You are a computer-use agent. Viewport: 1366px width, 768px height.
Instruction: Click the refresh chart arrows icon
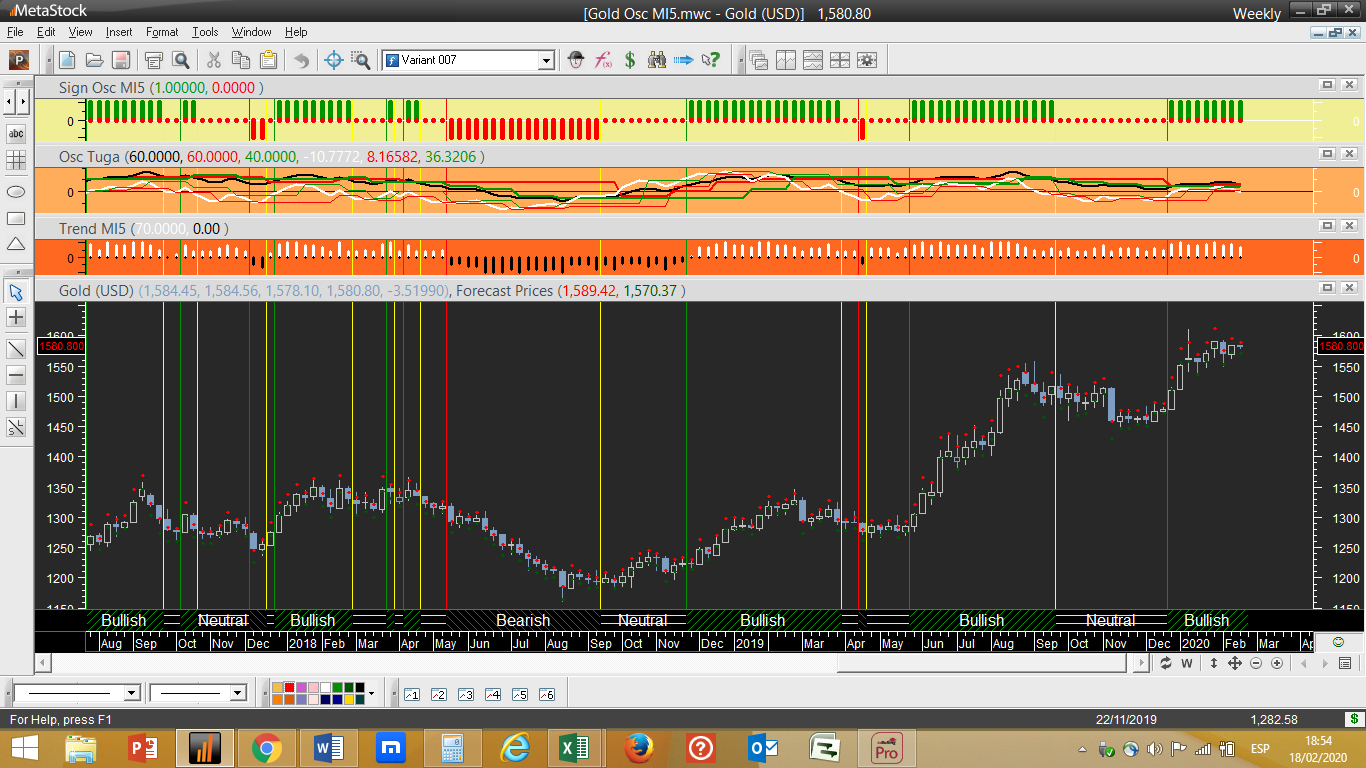(x=1165, y=663)
